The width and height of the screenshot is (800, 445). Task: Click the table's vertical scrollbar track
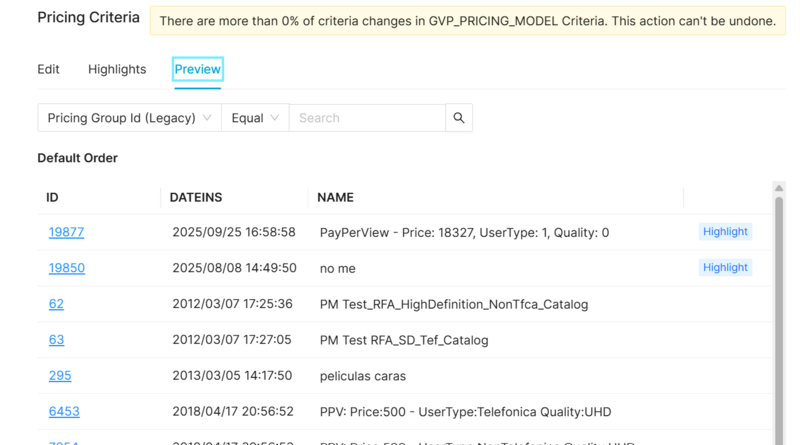point(779,320)
